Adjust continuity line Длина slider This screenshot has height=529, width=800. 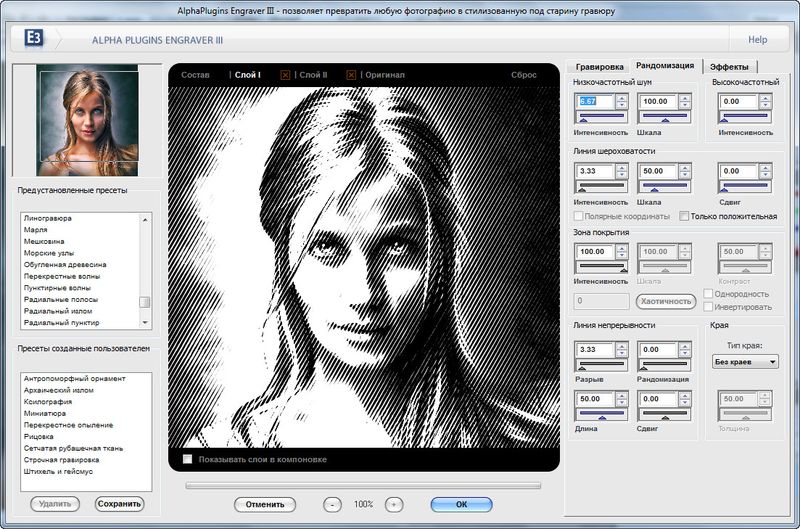click(601, 415)
